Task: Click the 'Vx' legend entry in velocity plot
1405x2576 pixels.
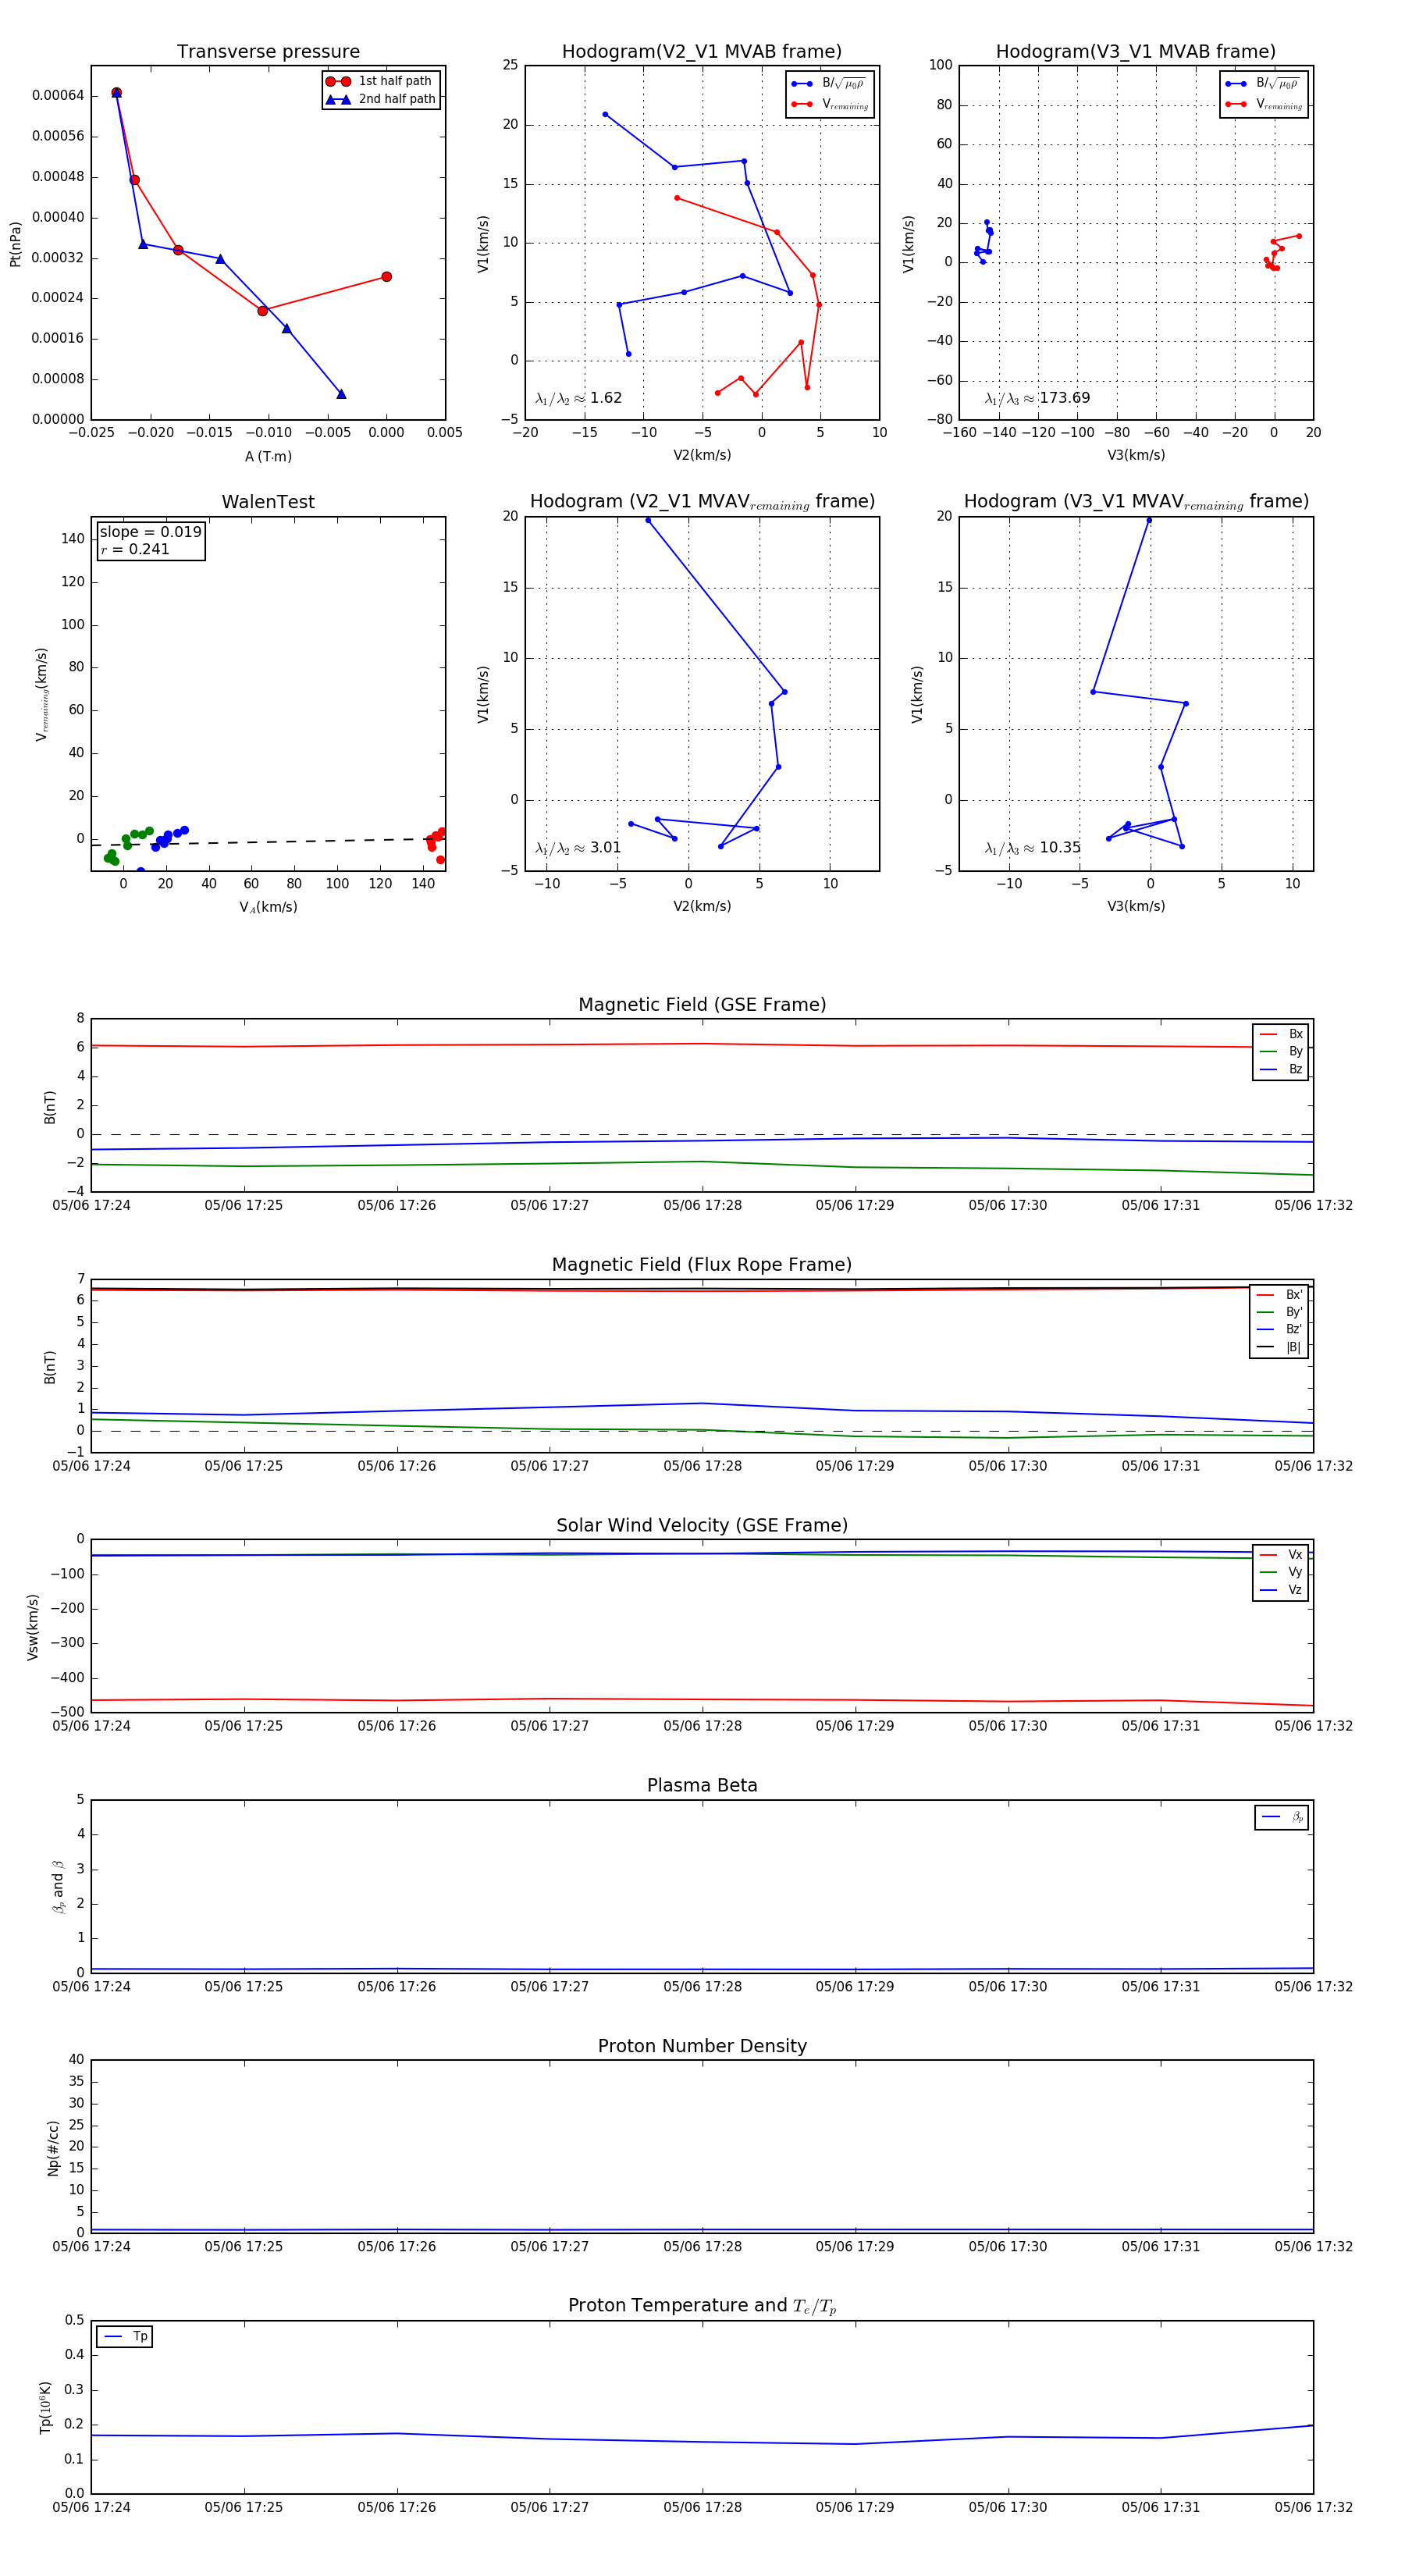Action: pos(1281,1554)
